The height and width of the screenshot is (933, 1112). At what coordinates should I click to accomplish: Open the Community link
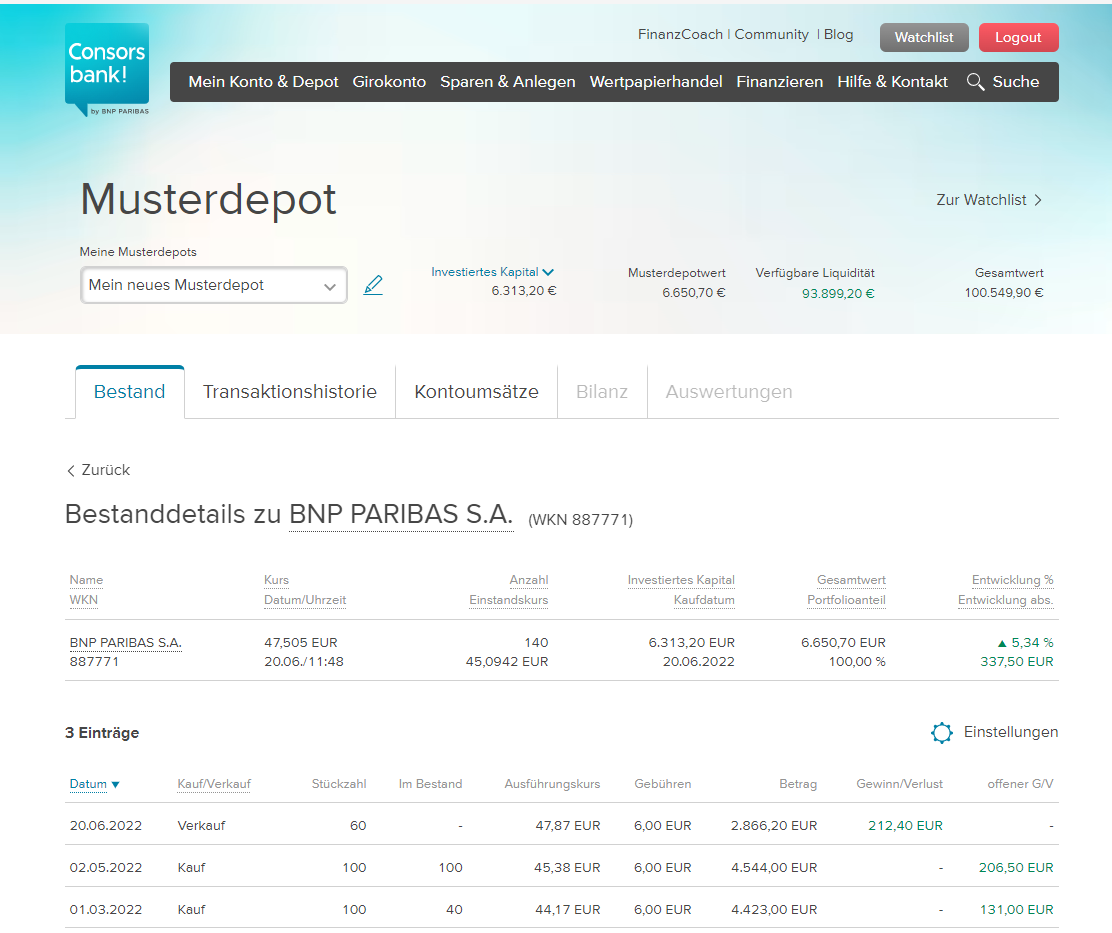click(x=772, y=35)
